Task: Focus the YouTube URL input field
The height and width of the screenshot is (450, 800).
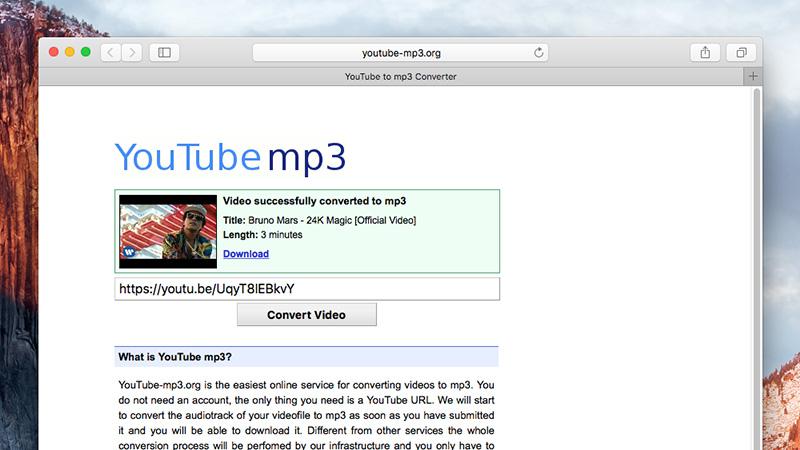Action: (307, 289)
